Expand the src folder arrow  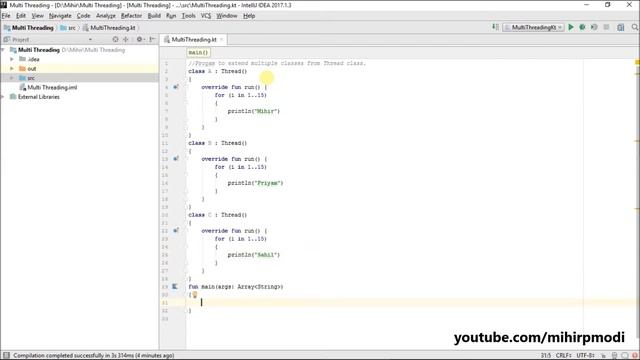12,78
